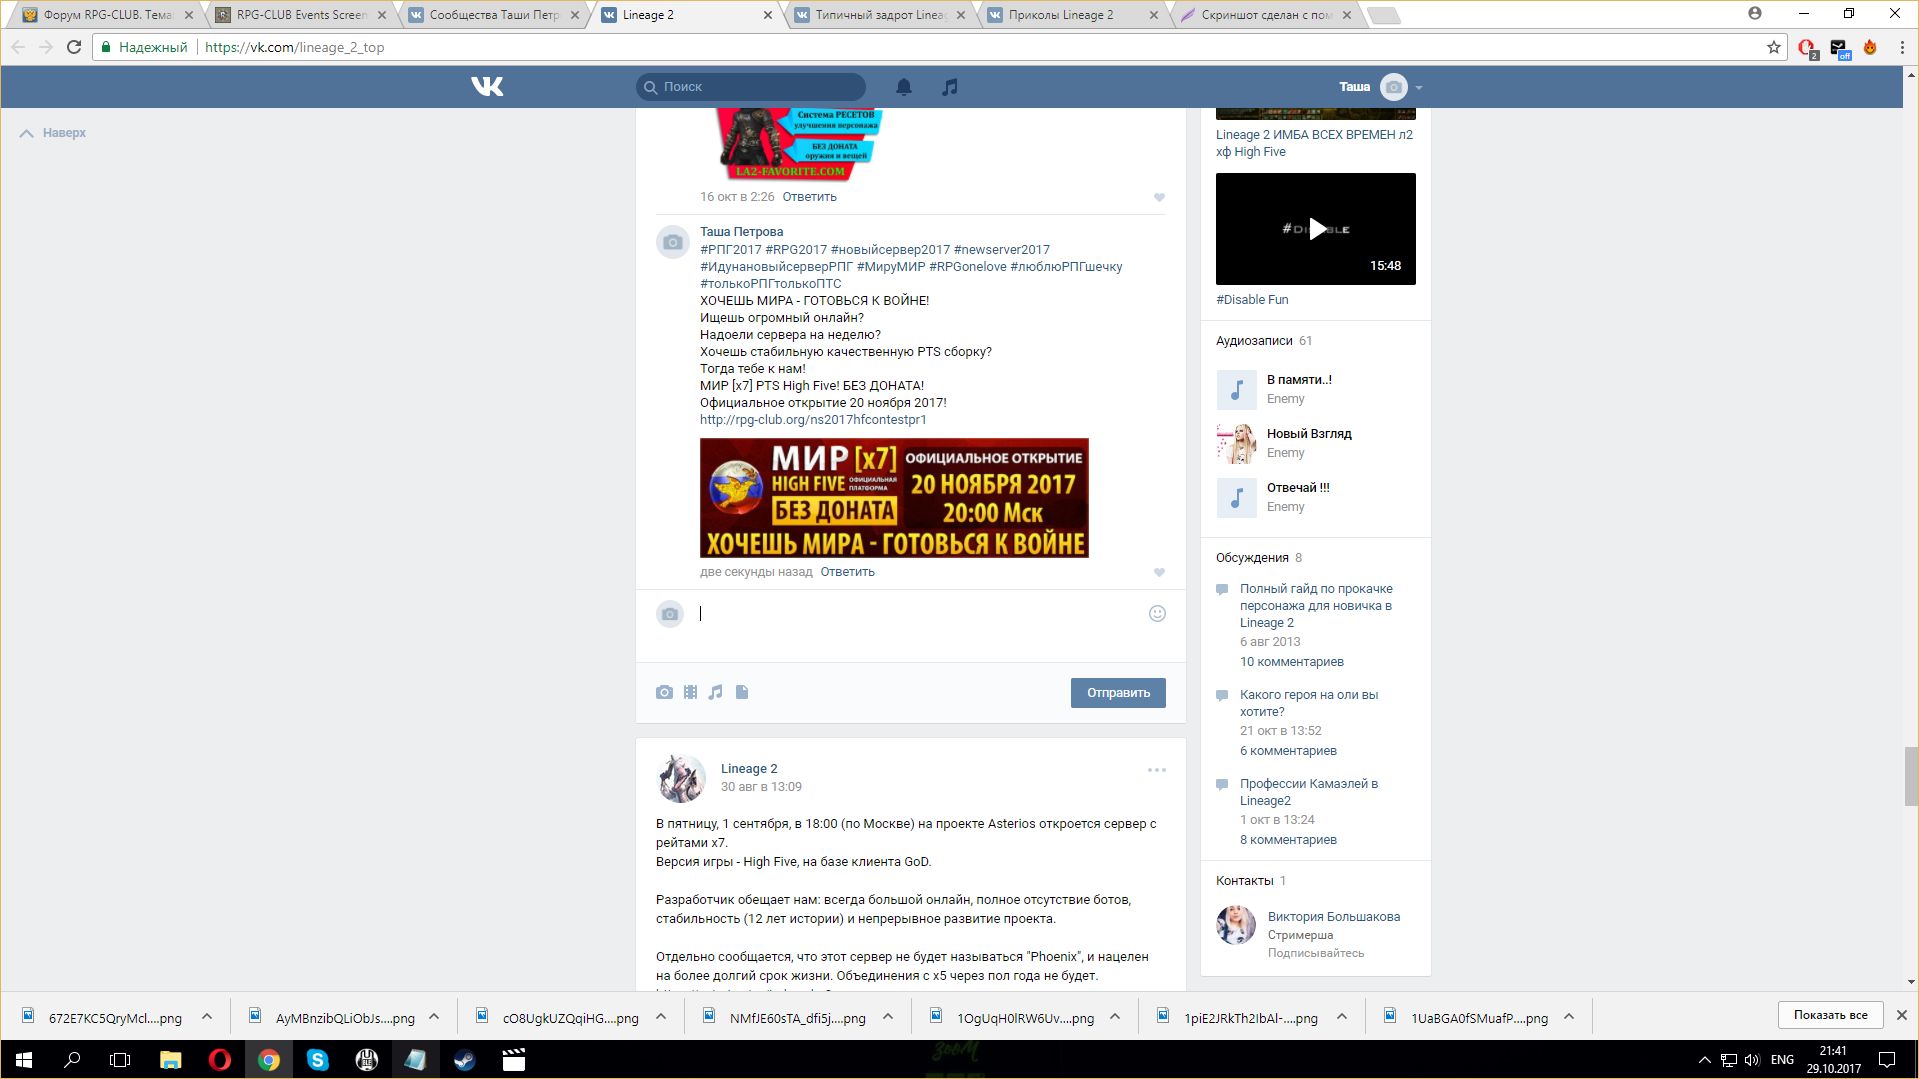Attach a photo to the comment
This screenshot has width=1919, height=1079.
[x=664, y=692]
